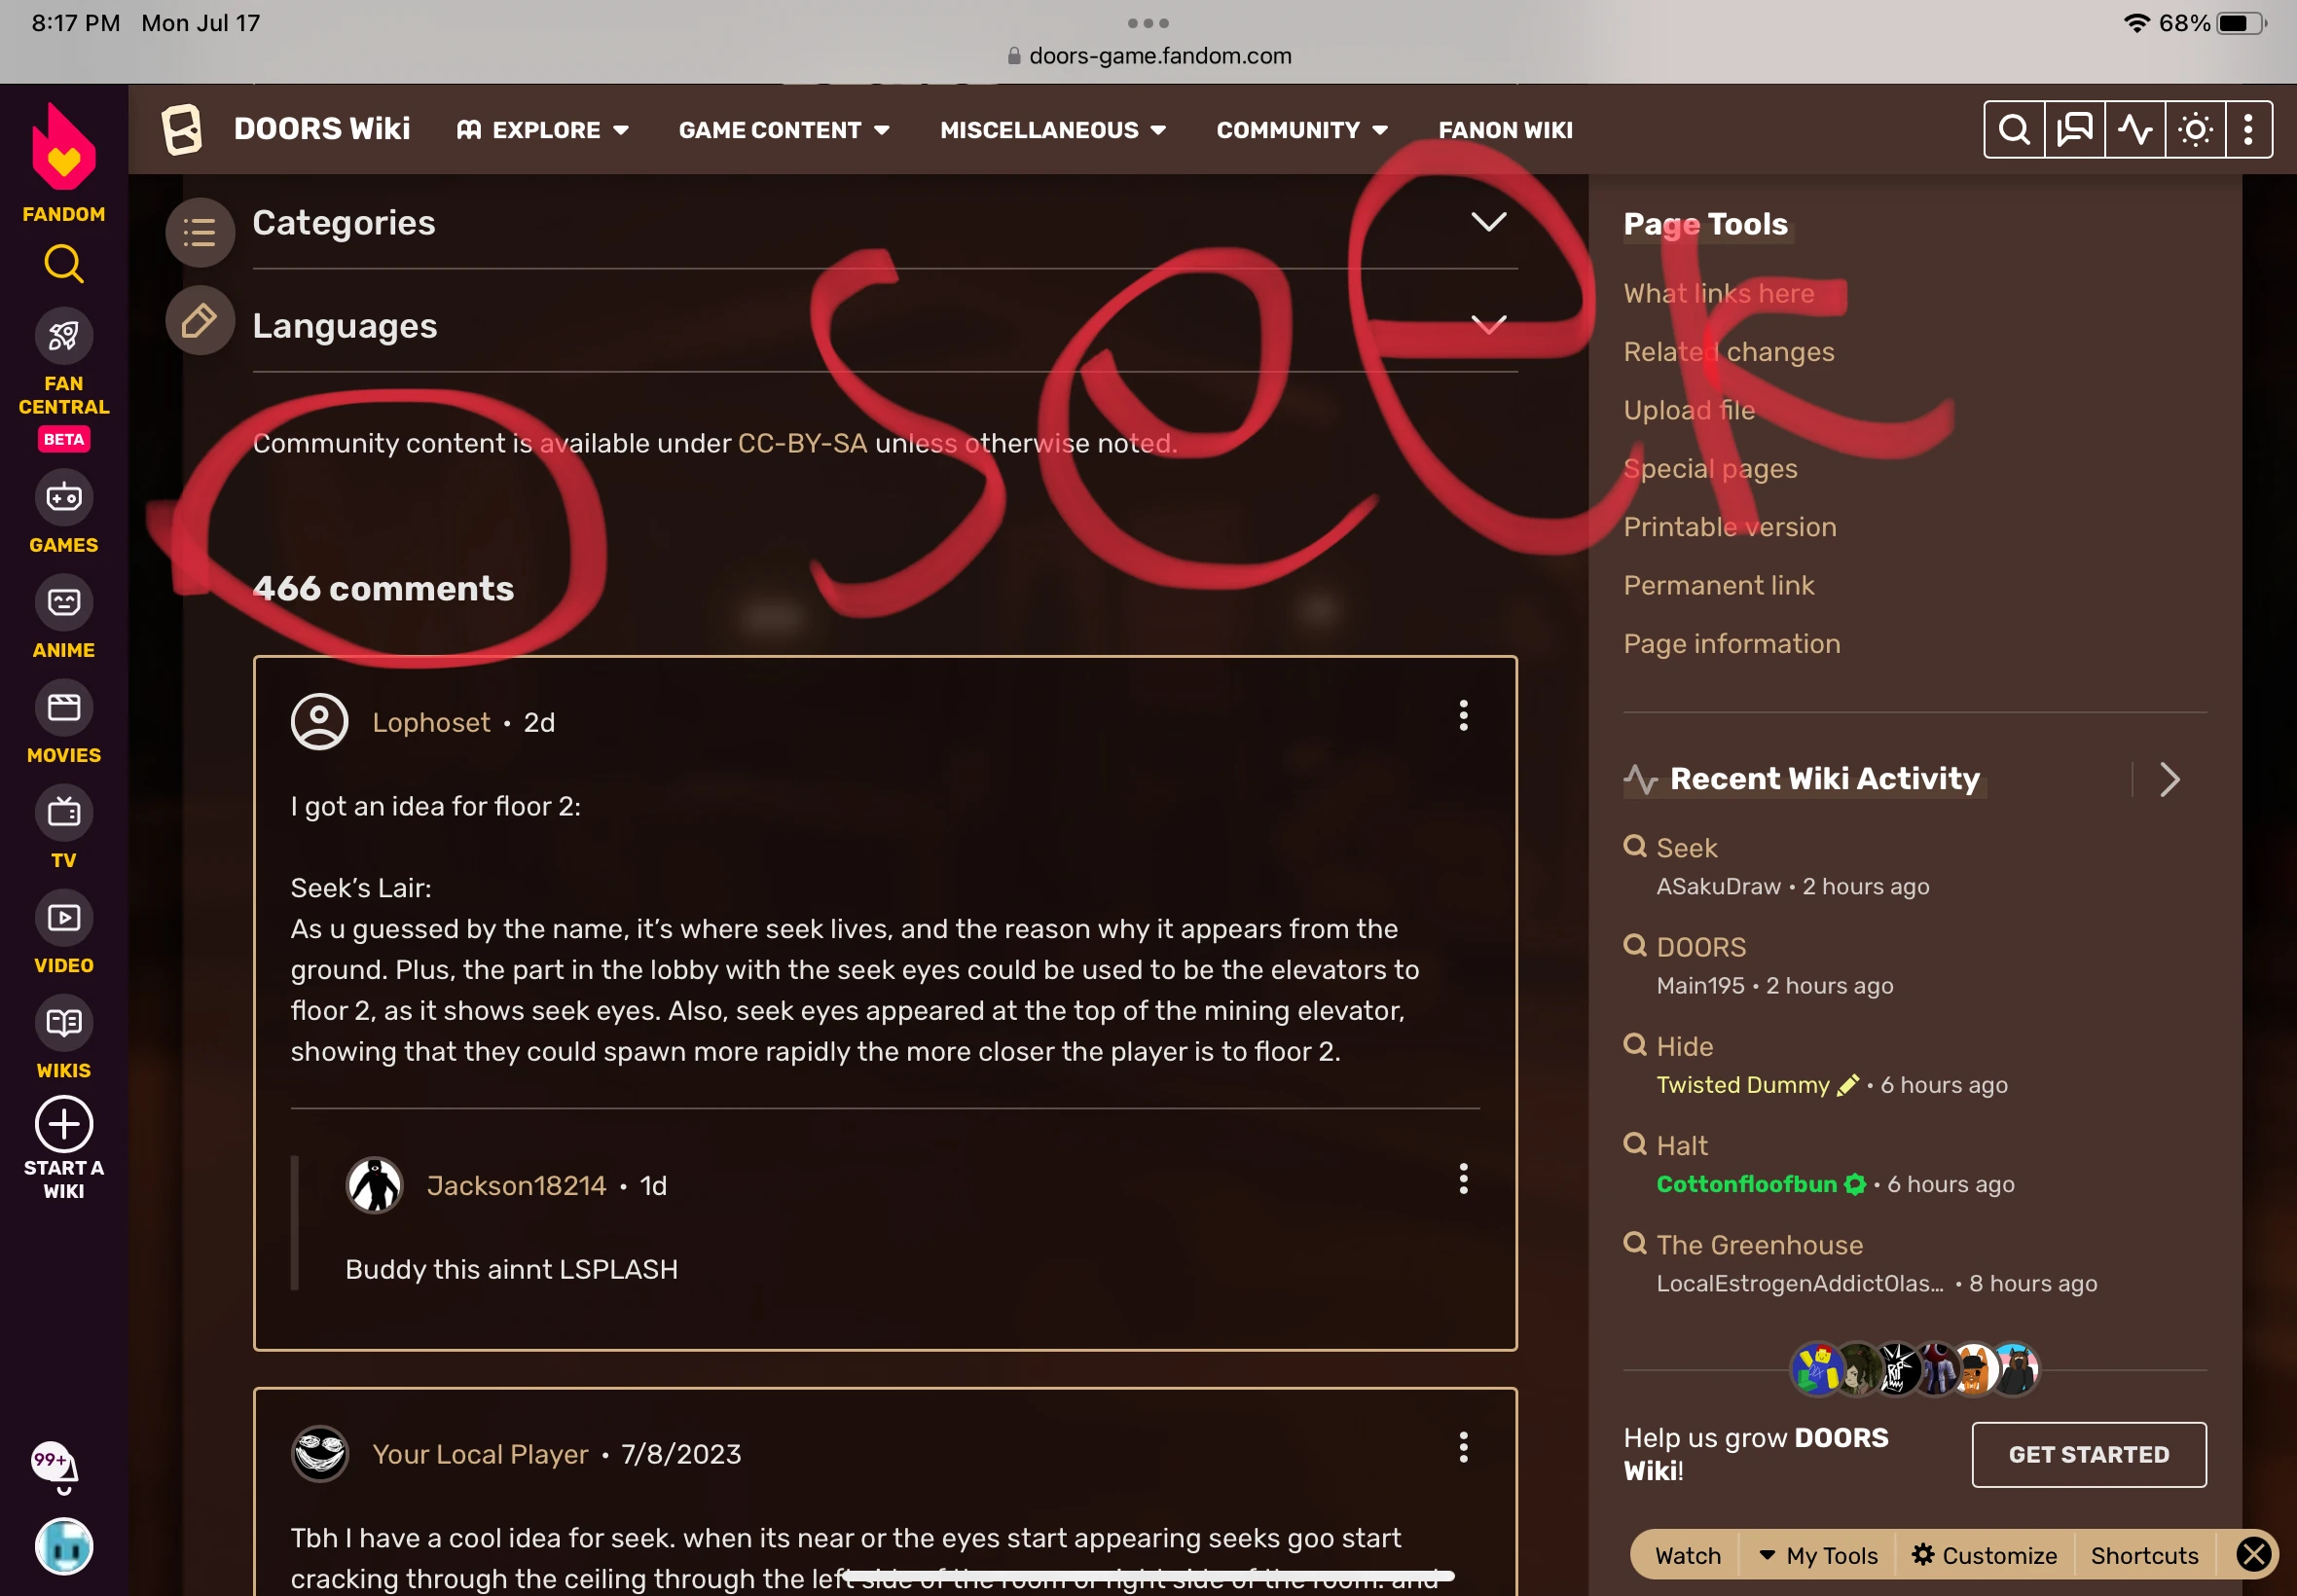Open search from the top-right magnifier icon
The width and height of the screenshot is (2297, 1596).
[x=2014, y=130]
